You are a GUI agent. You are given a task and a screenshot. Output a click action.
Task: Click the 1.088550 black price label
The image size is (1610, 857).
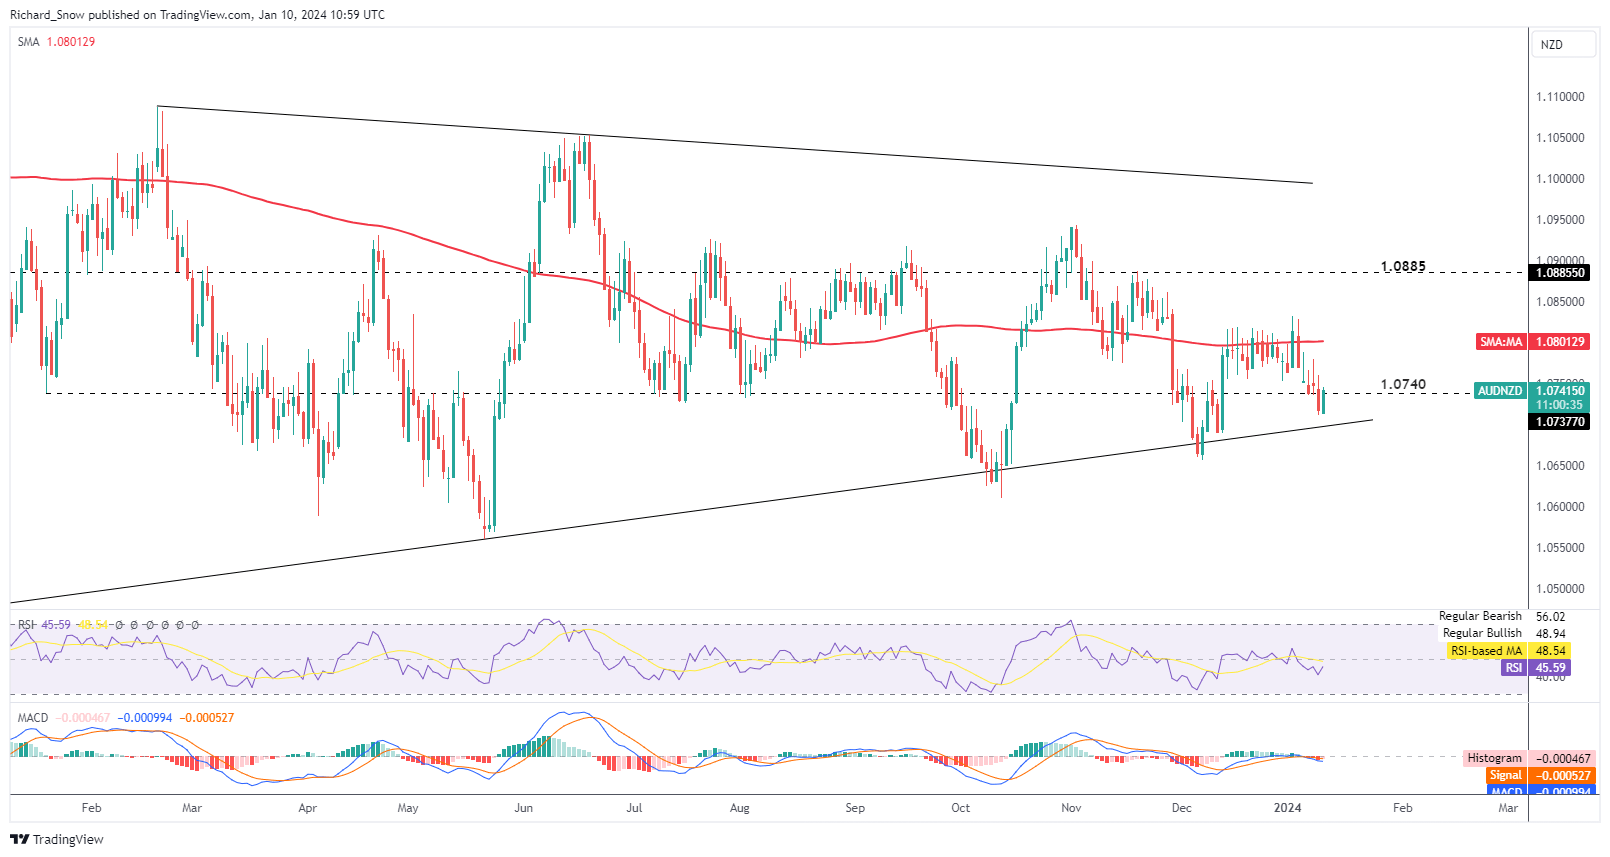(x=1561, y=273)
